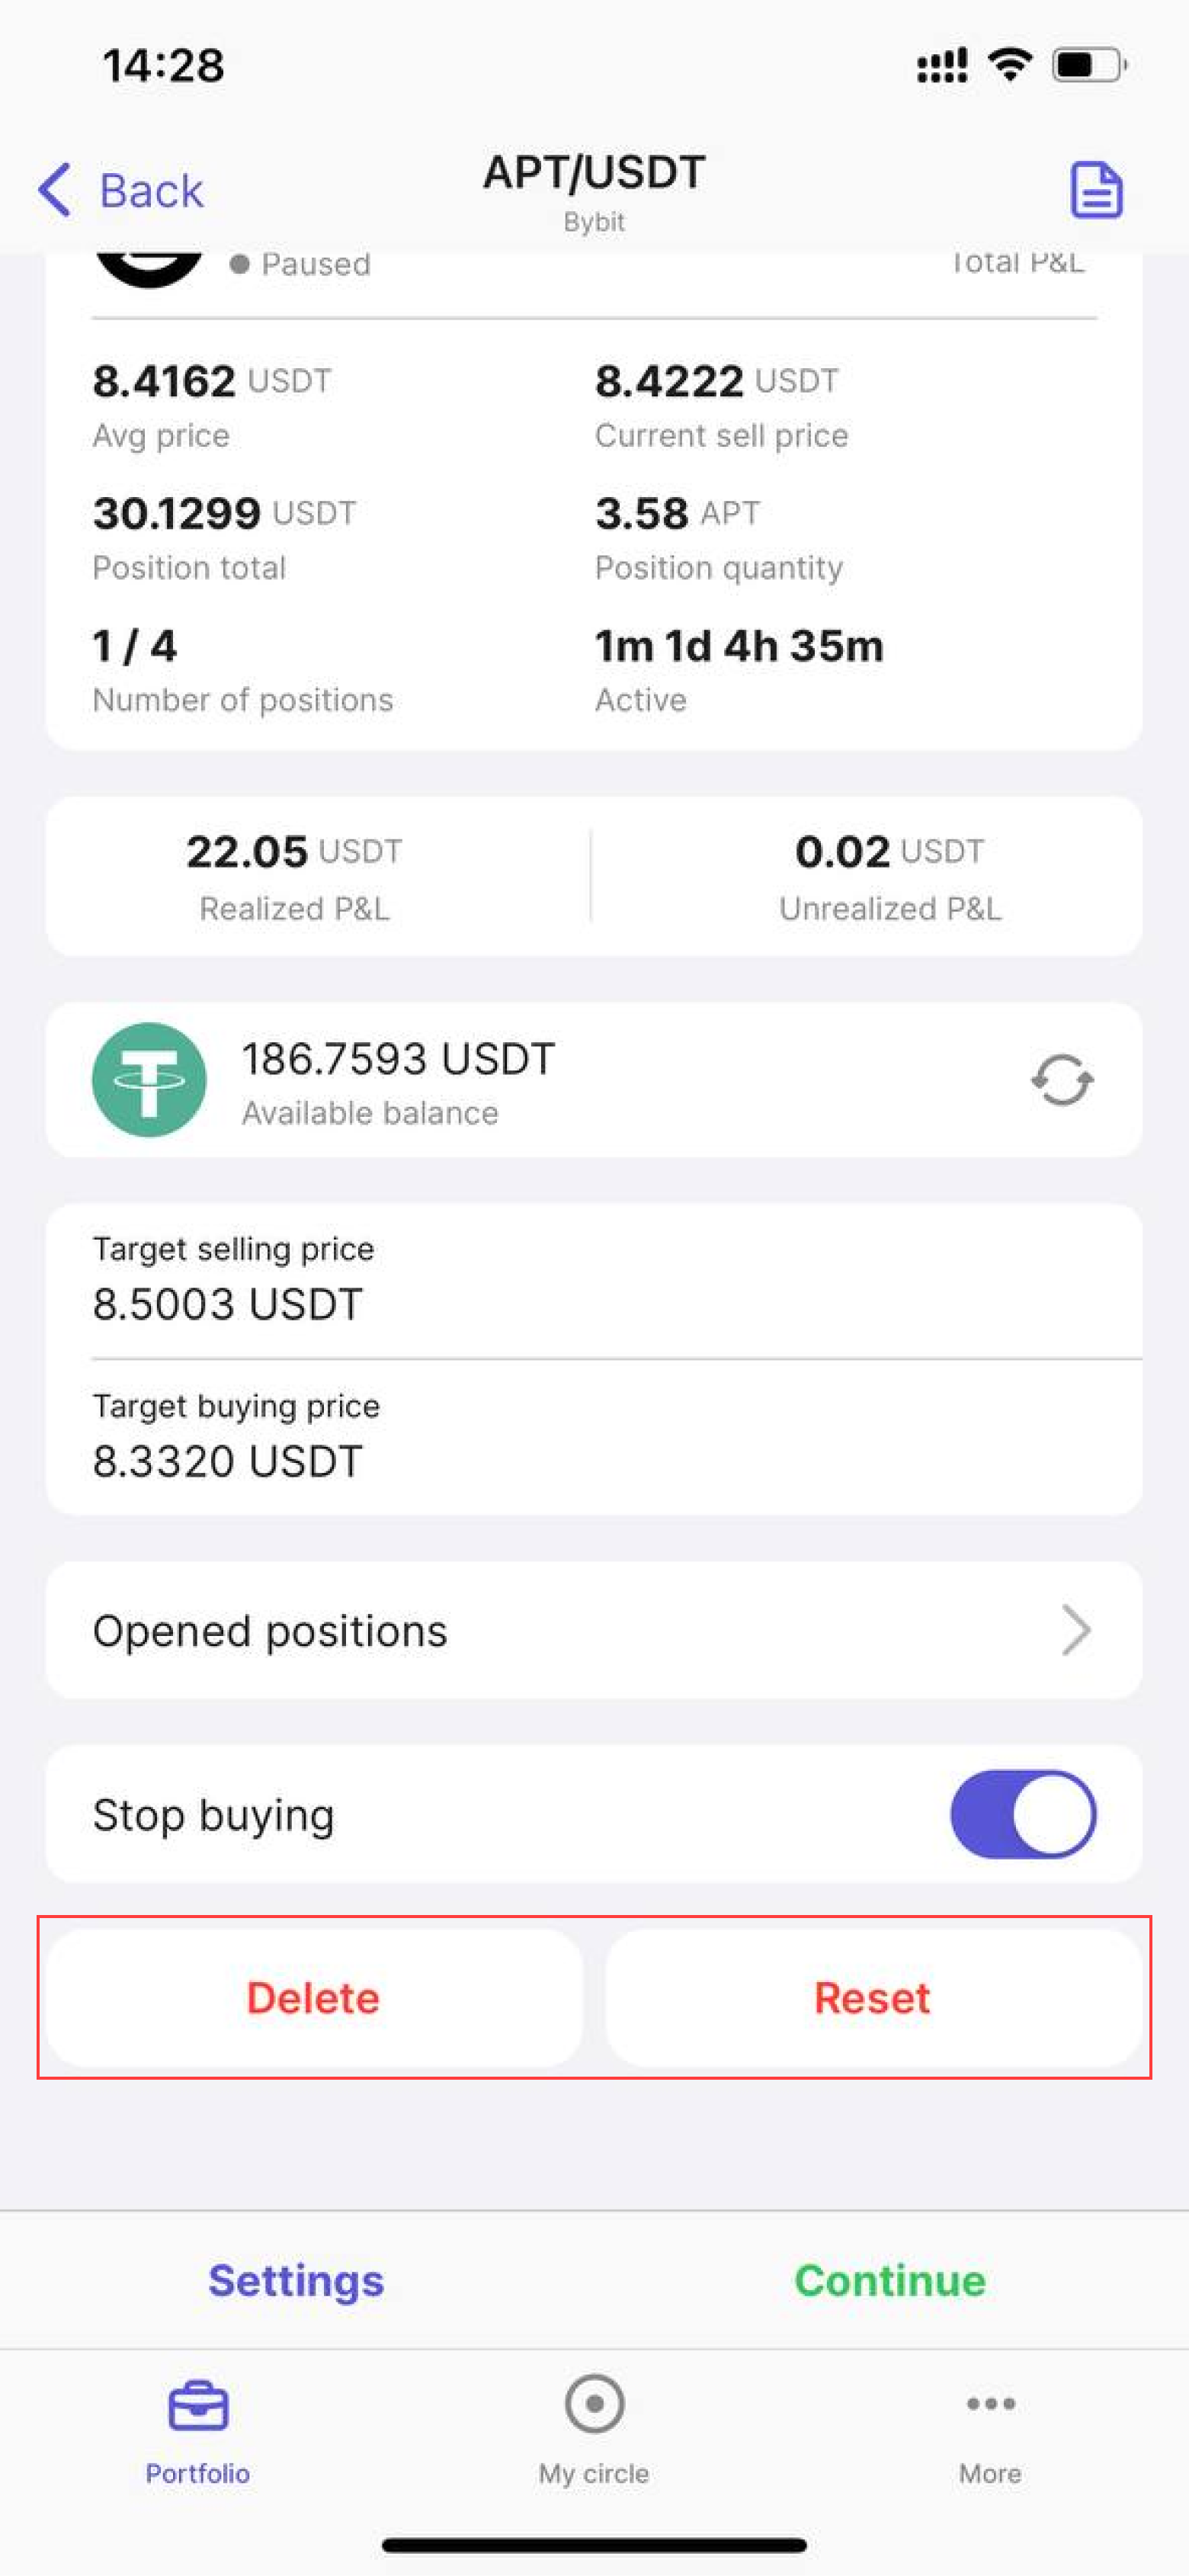Tap the Opened positions chevron arrow

pyautogui.click(x=1076, y=1631)
